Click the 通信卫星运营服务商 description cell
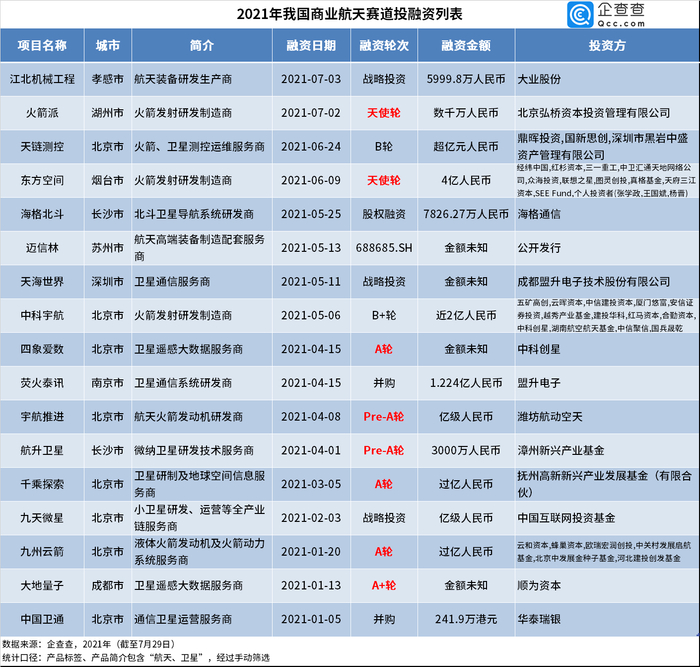Screen dimensions: 700x667 coord(202,619)
